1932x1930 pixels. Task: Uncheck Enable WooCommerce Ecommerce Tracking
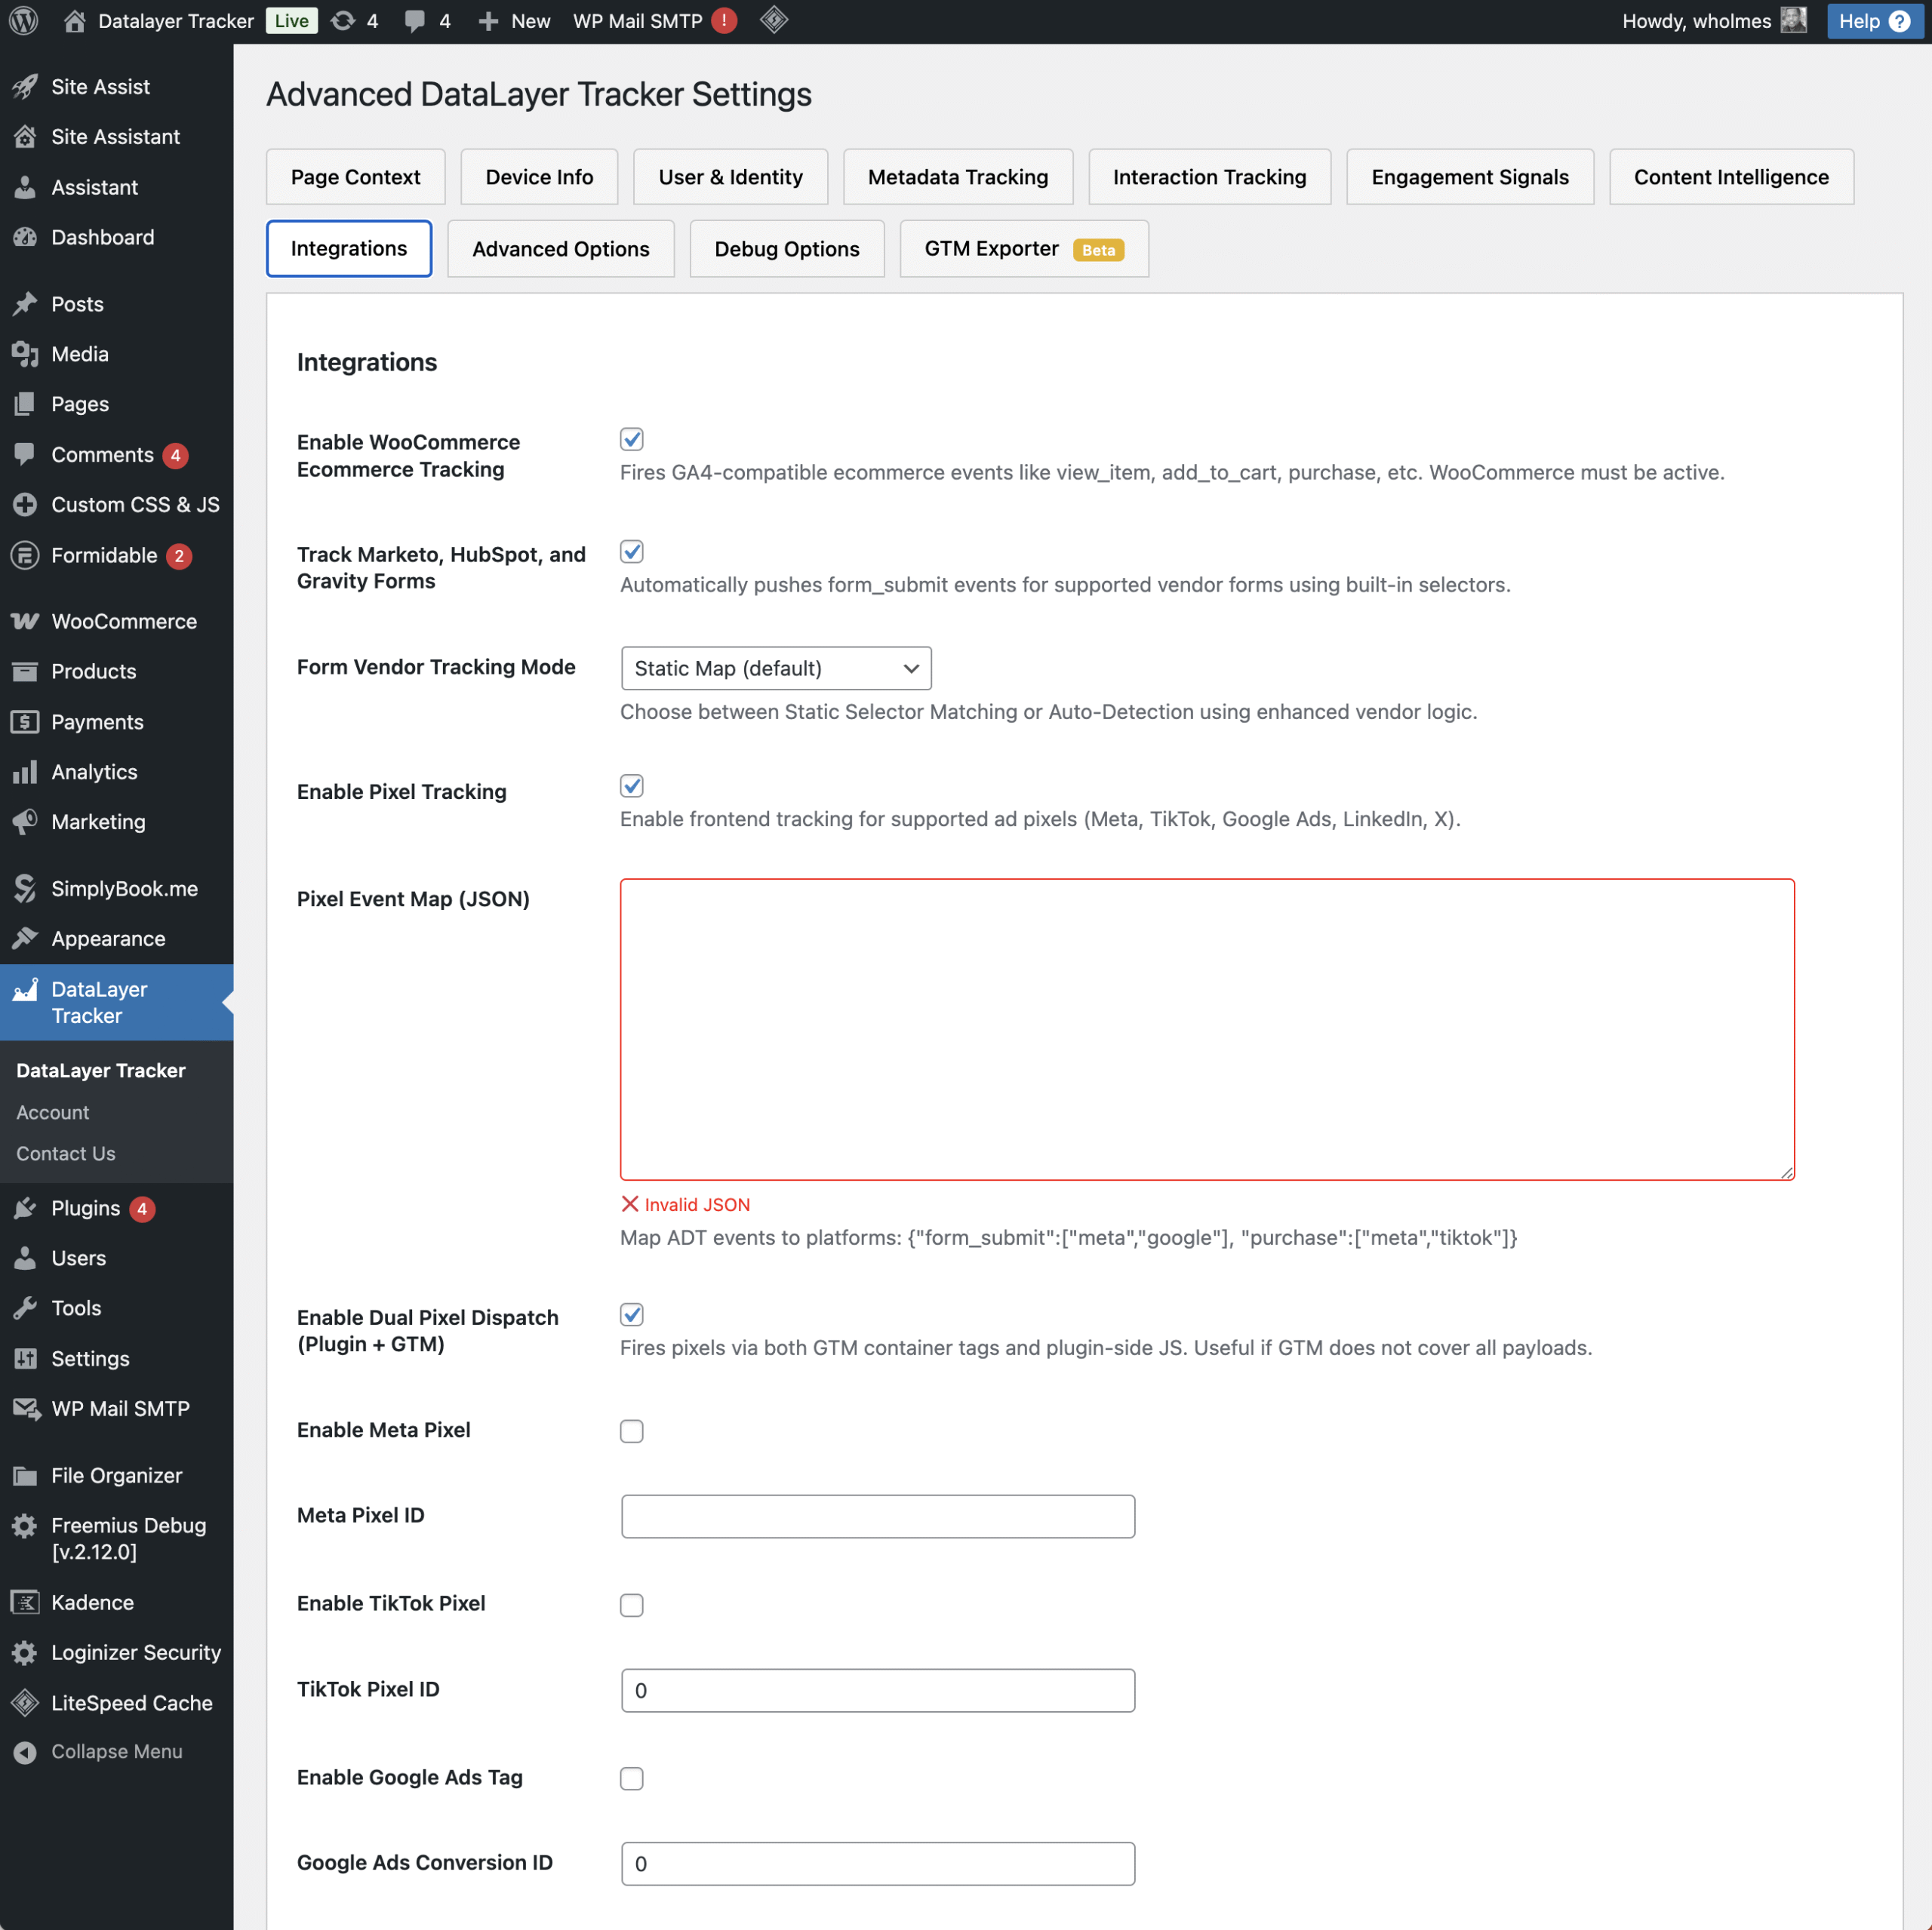point(632,439)
